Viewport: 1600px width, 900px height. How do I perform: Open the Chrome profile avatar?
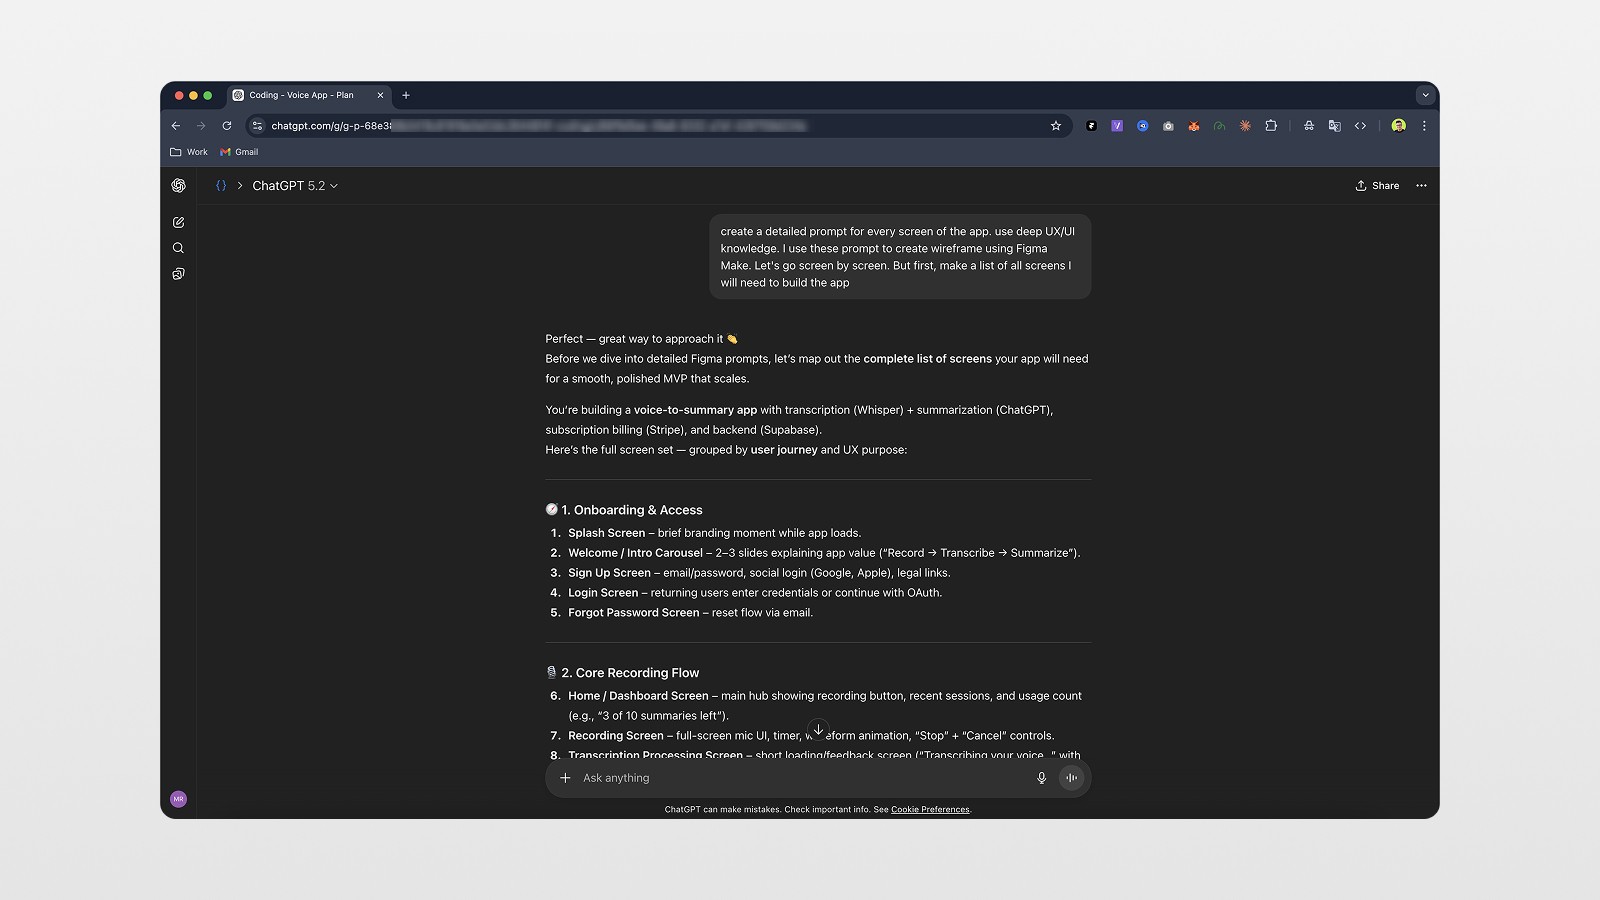coord(1399,126)
